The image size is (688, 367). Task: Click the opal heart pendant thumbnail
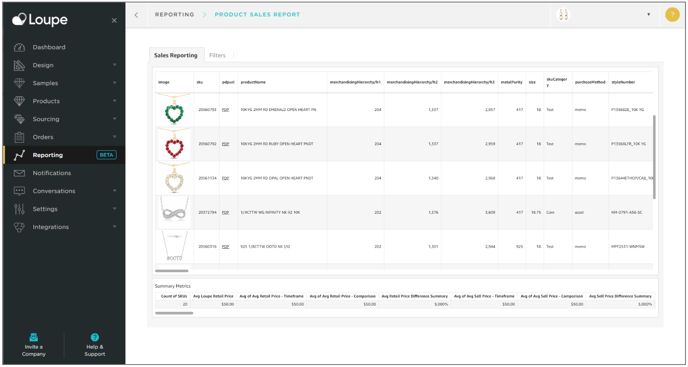pos(174,178)
